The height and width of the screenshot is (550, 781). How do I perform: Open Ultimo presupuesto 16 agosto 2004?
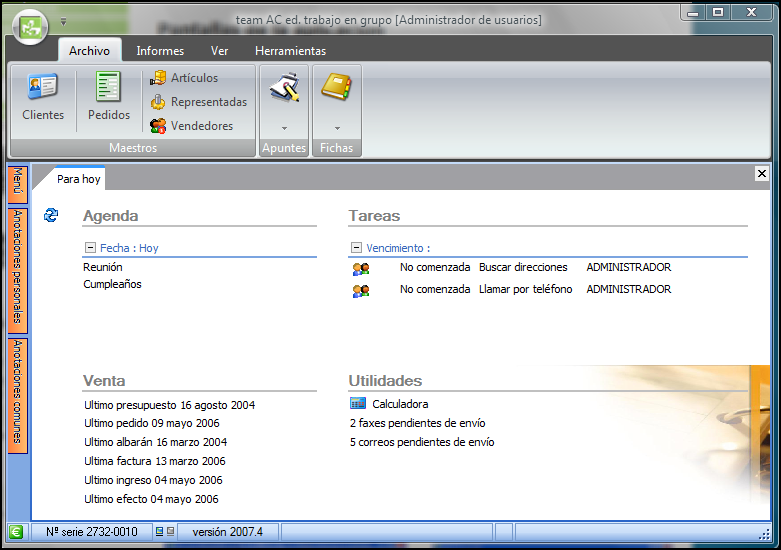click(x=169, y=405)
